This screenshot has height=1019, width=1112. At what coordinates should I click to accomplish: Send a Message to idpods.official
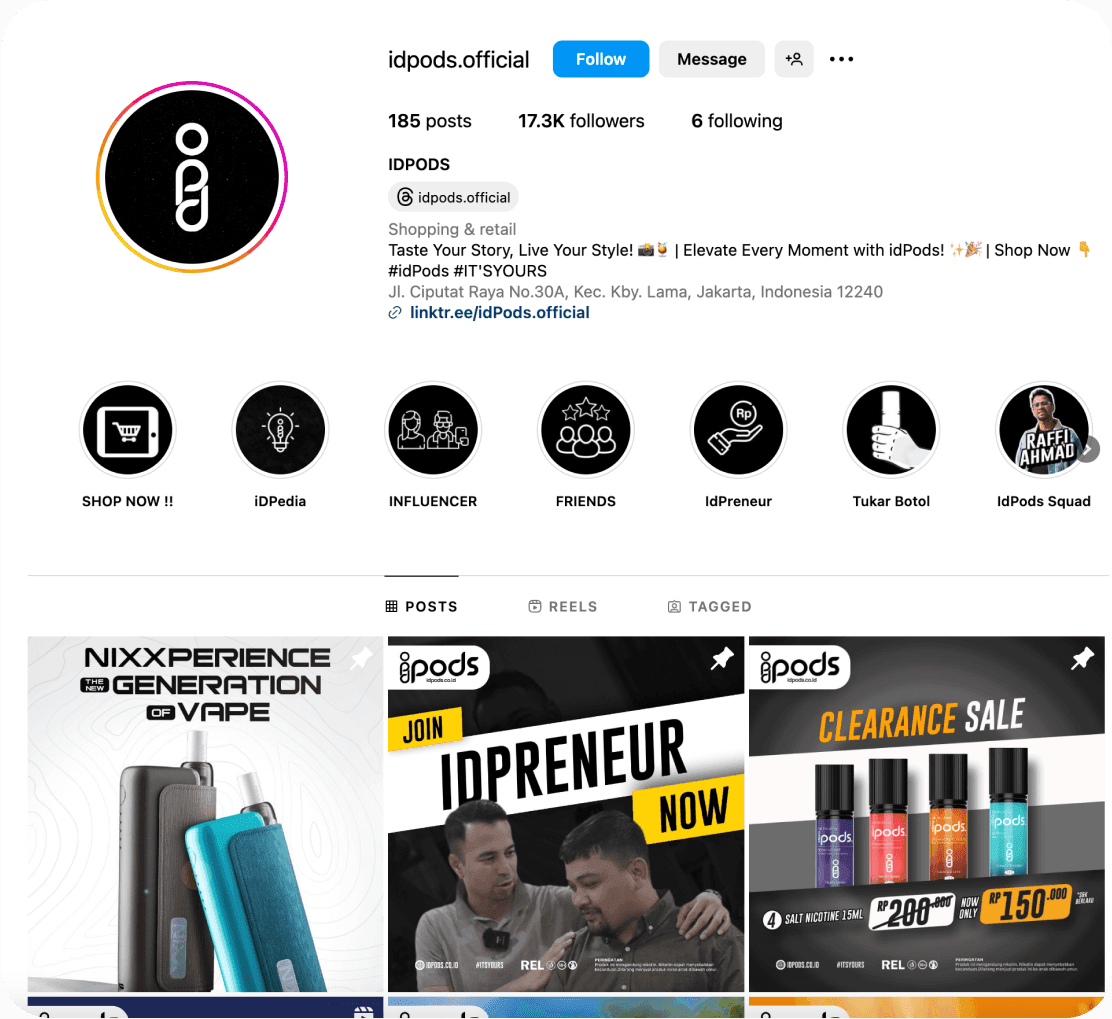pyautogui.click(x=711, y=59)
